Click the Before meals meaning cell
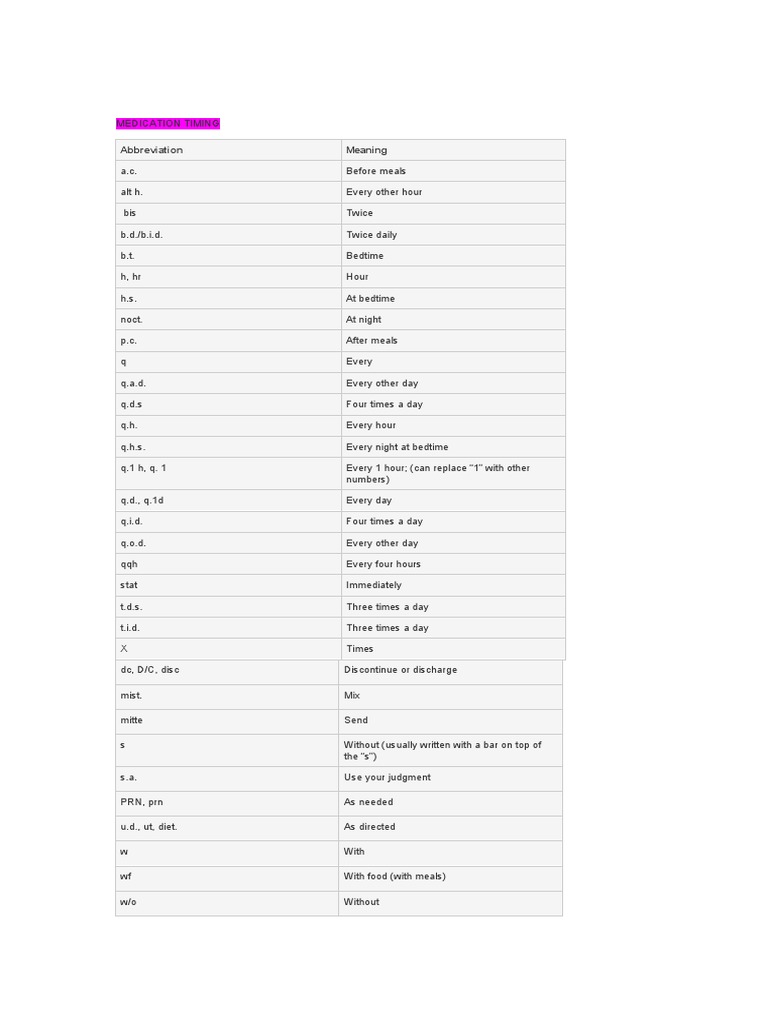 376,171
